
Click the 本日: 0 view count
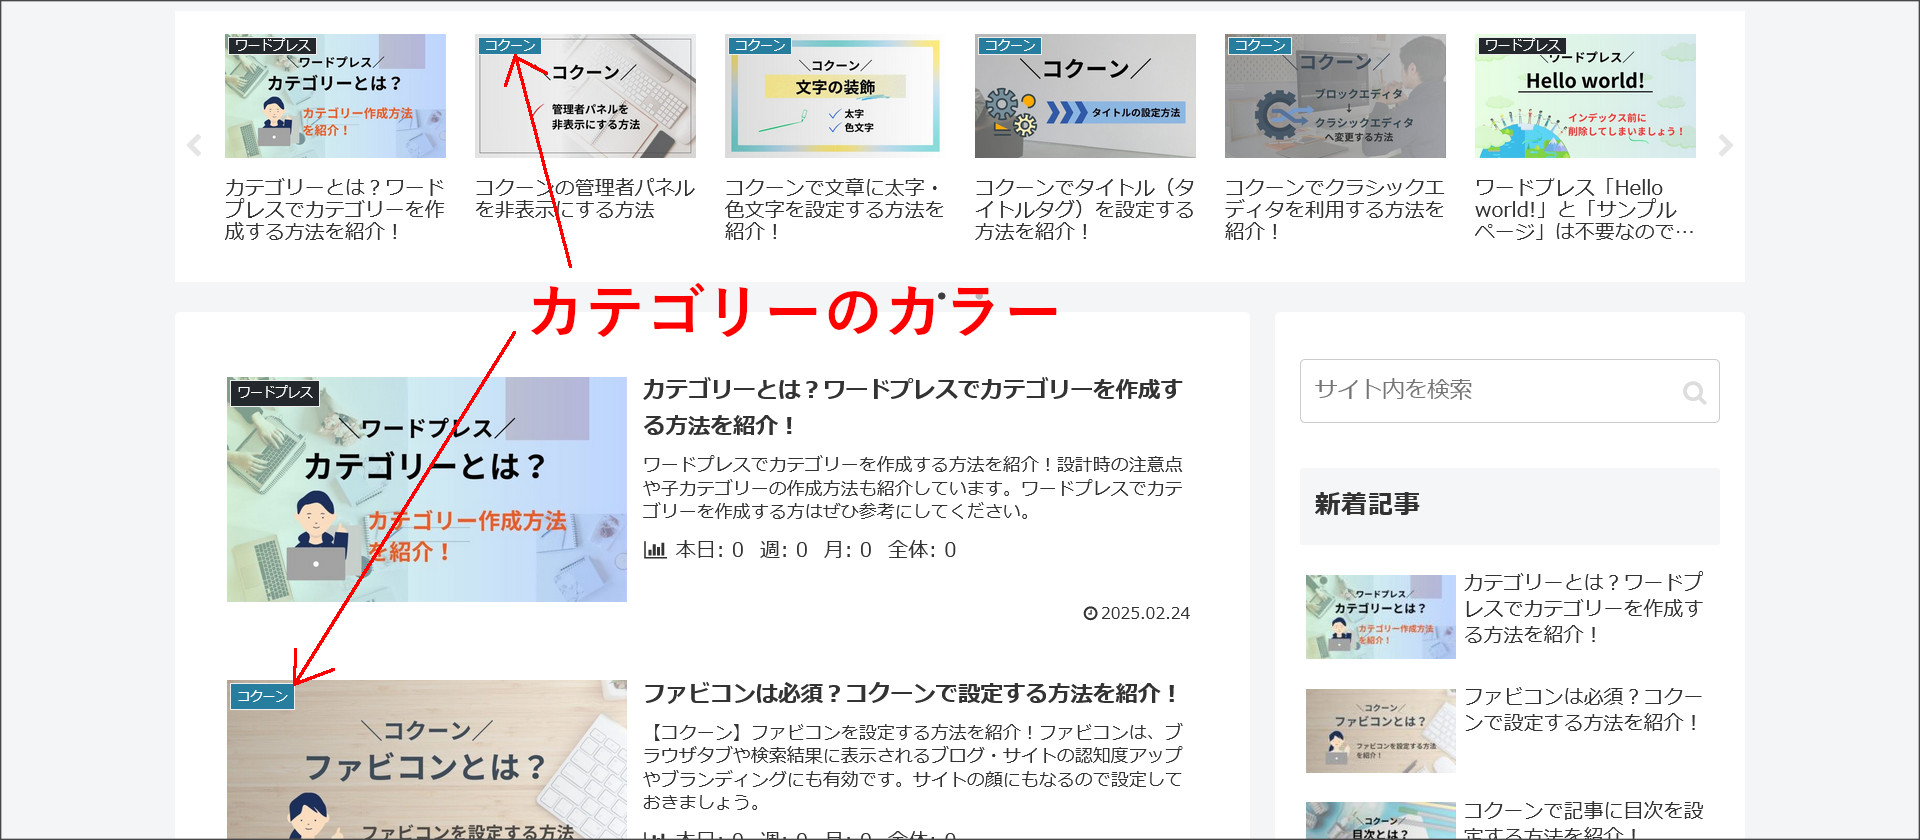pos(709,550)
